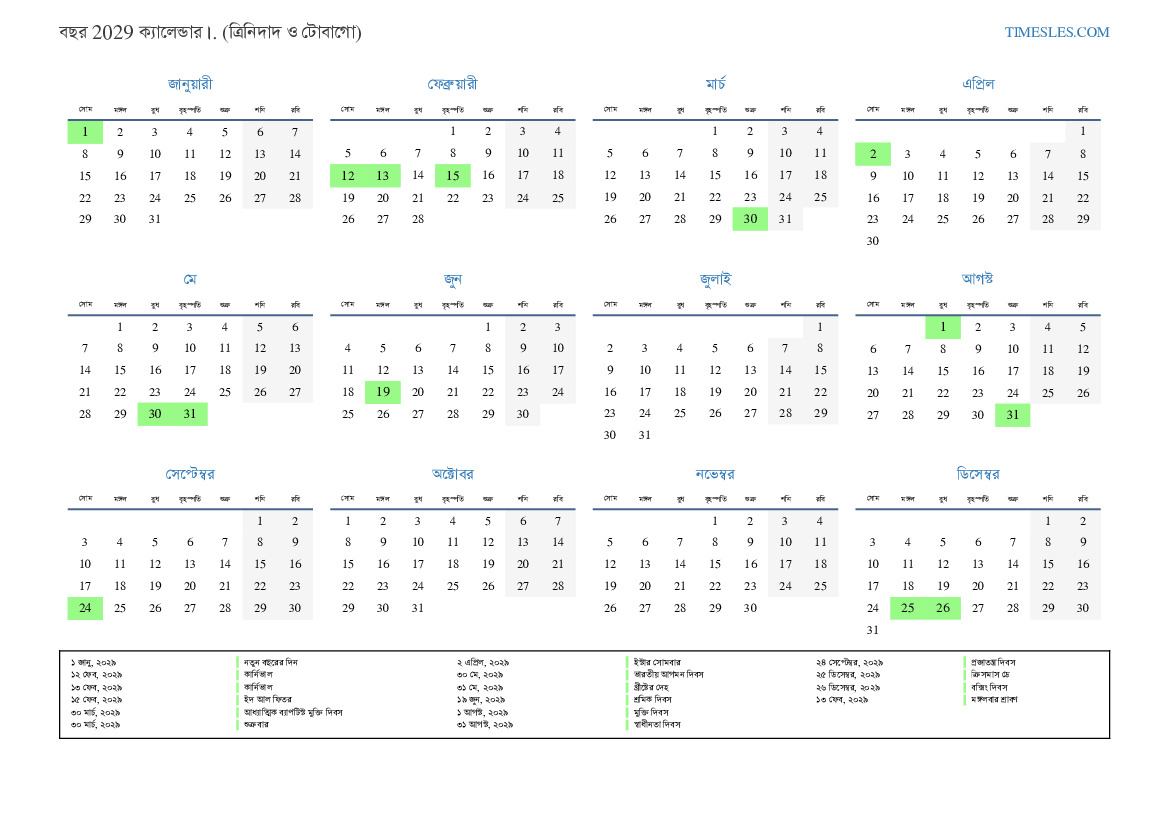
Task: Click highlighted May 31 date
Action: coord(190,414)
